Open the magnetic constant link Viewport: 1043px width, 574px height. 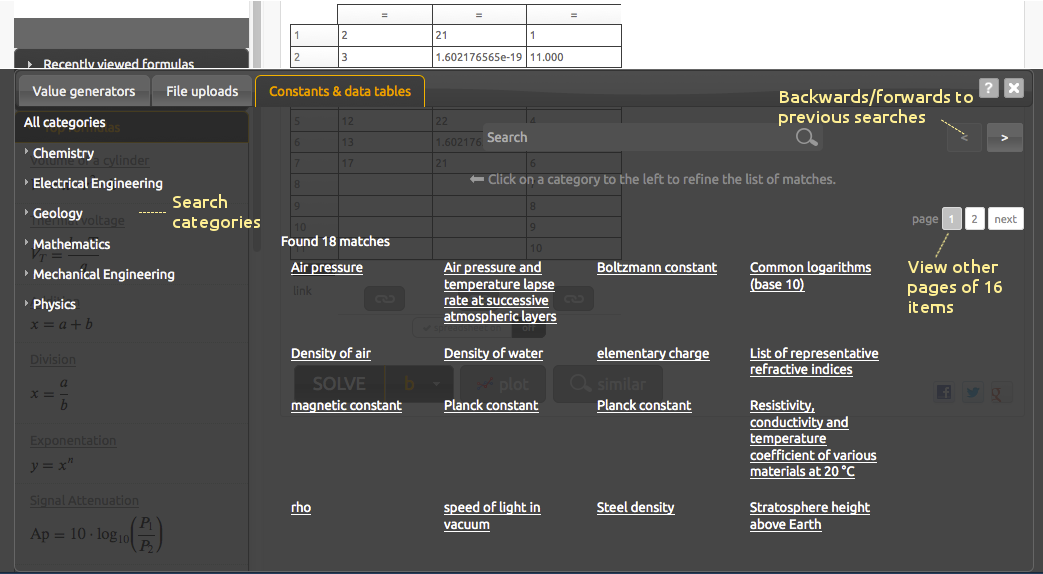pyautogui.click(x=346, y=405)
